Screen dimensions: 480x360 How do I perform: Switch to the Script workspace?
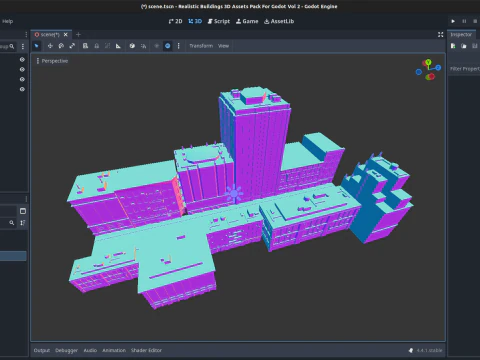pos(219,21)
